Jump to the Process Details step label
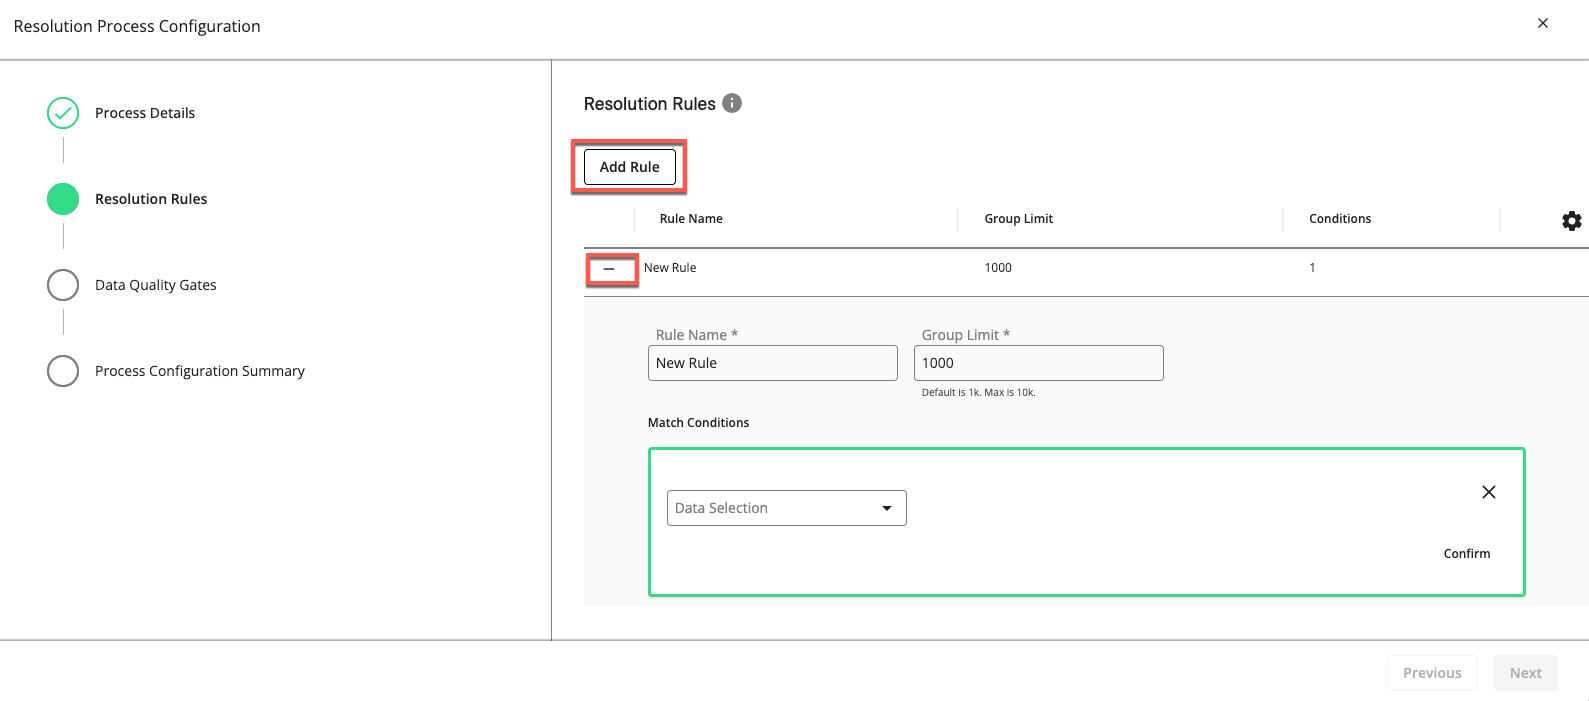This screenshot has height=701, width=1589. [145, 113]
